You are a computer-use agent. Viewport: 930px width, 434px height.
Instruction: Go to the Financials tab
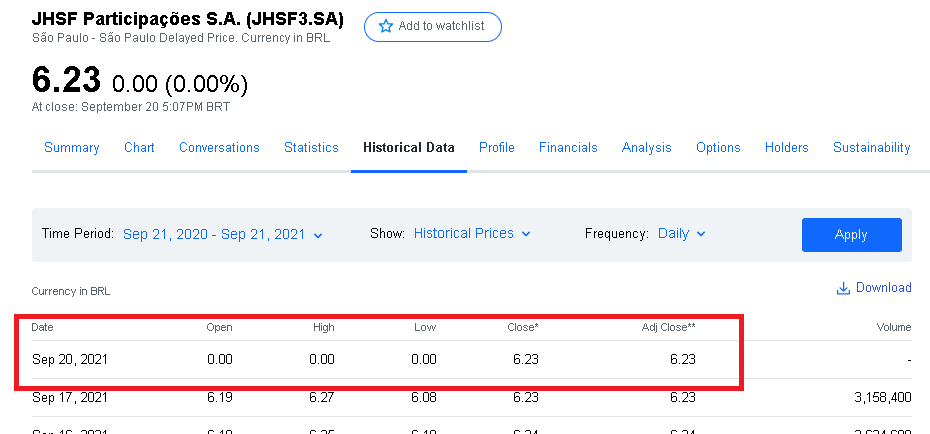click(x=568, y=148)
